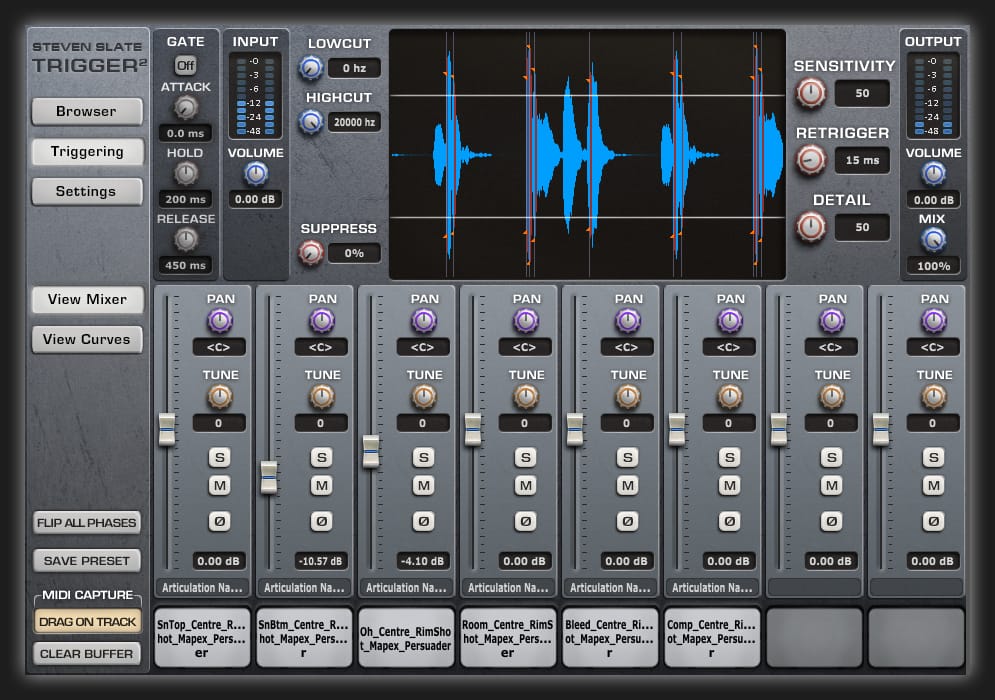
Task: Click SnTop channel volume fader handle
Action: pos(167,429)
